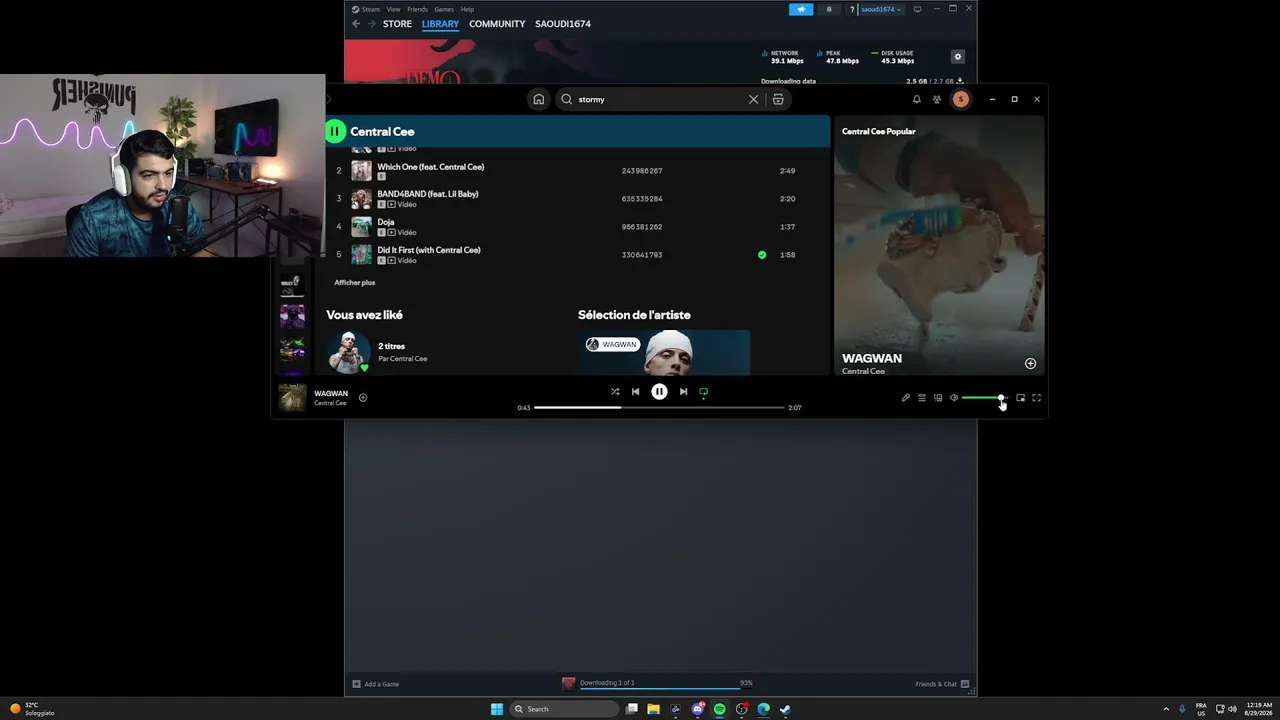Image resolution: width=1280 pixels, height=720 pixels.
Task: Go back in Steam navigation
Action: click(x=356, y=24)
